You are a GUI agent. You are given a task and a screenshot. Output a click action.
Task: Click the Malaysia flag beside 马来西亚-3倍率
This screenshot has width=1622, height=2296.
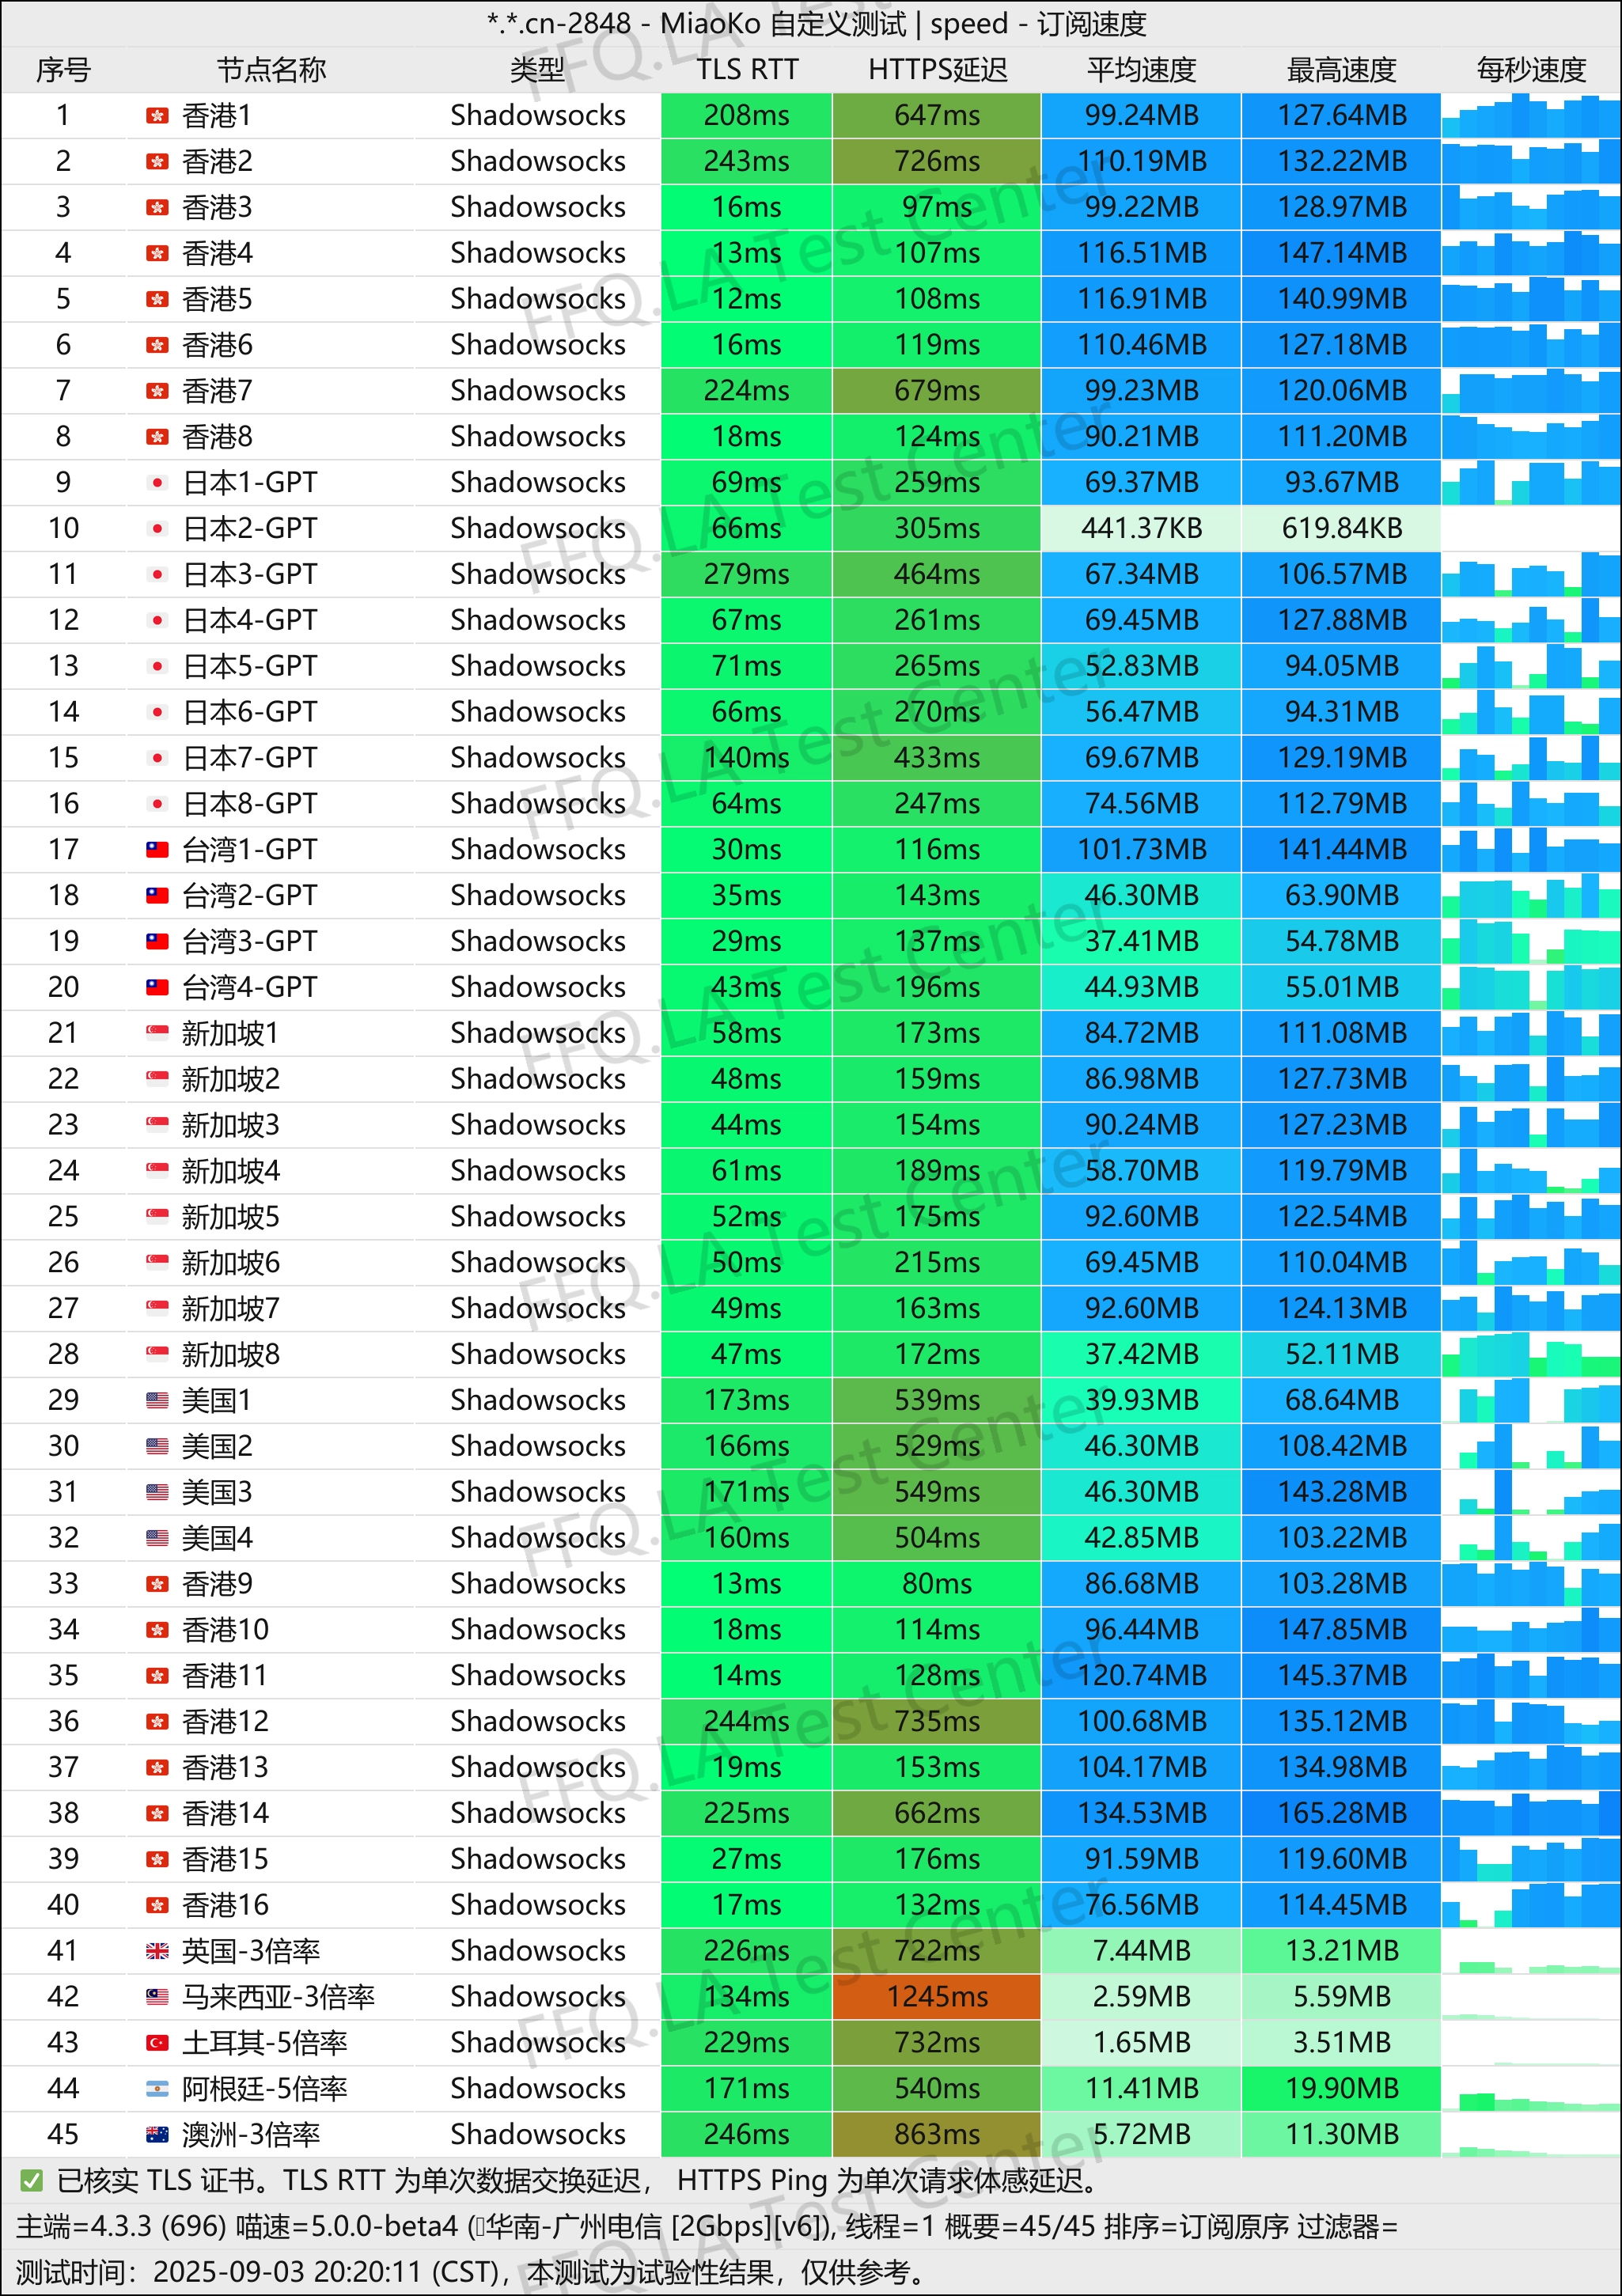[x=157, y=1997]
